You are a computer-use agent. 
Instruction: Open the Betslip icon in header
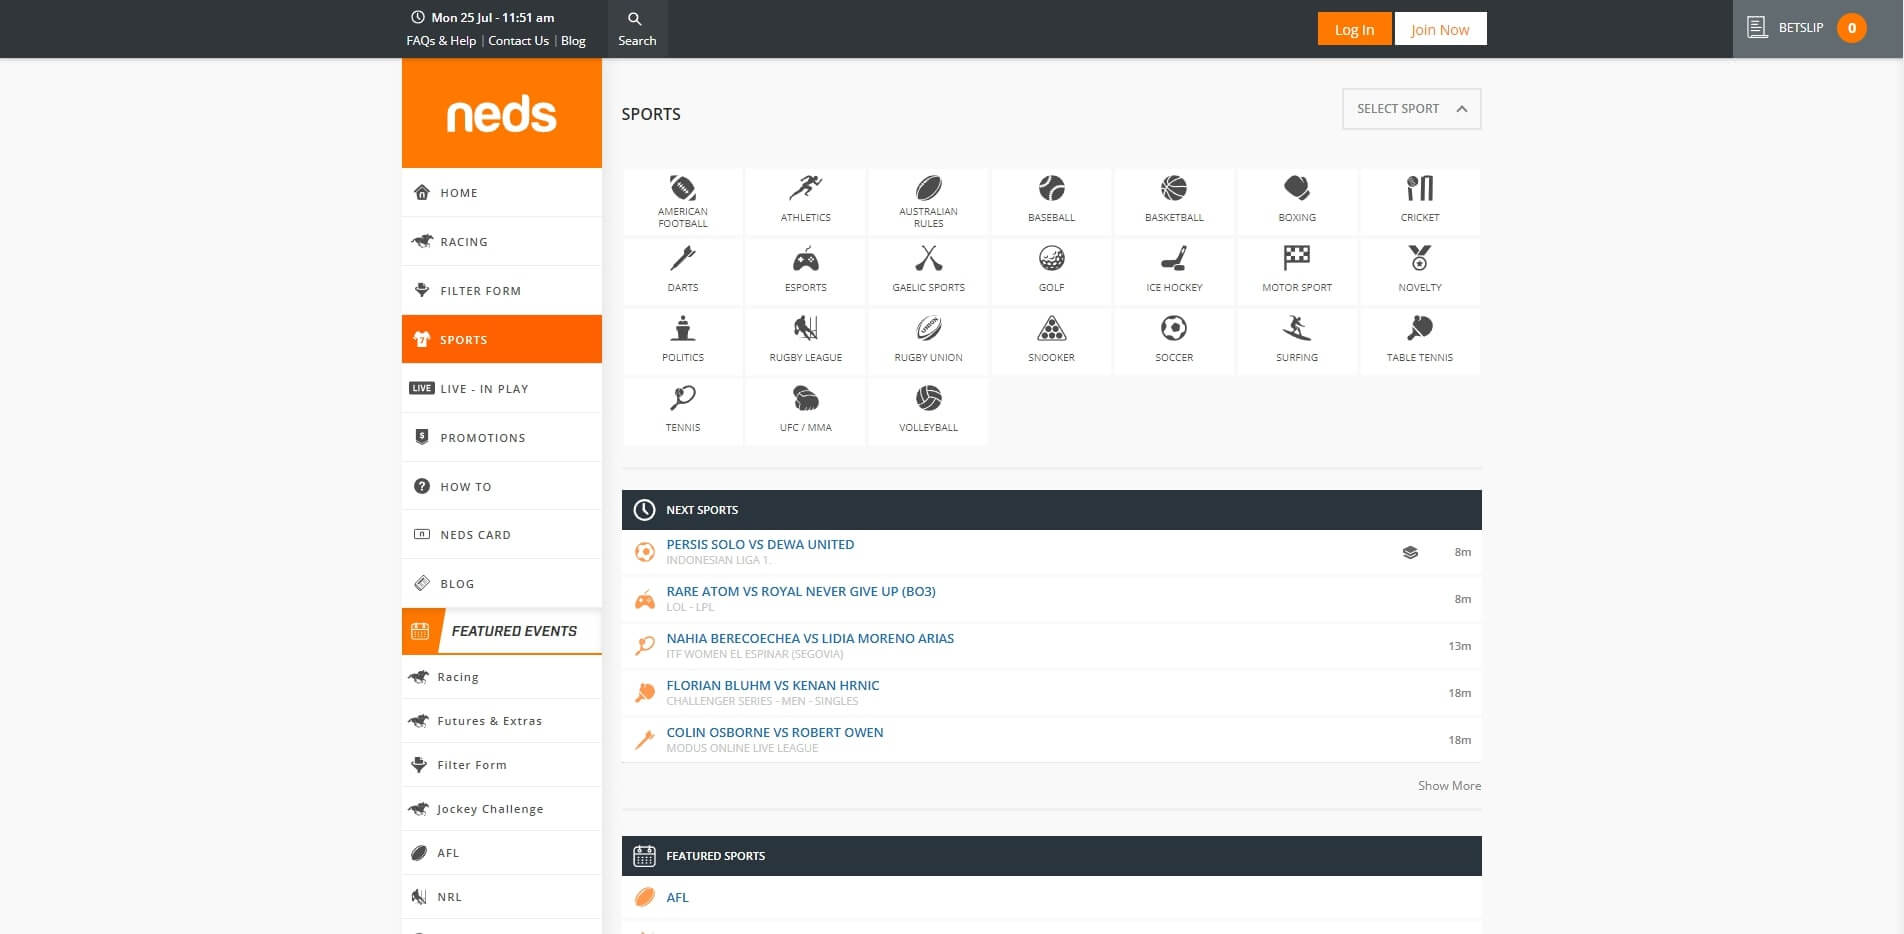[x=1757, y=28]
